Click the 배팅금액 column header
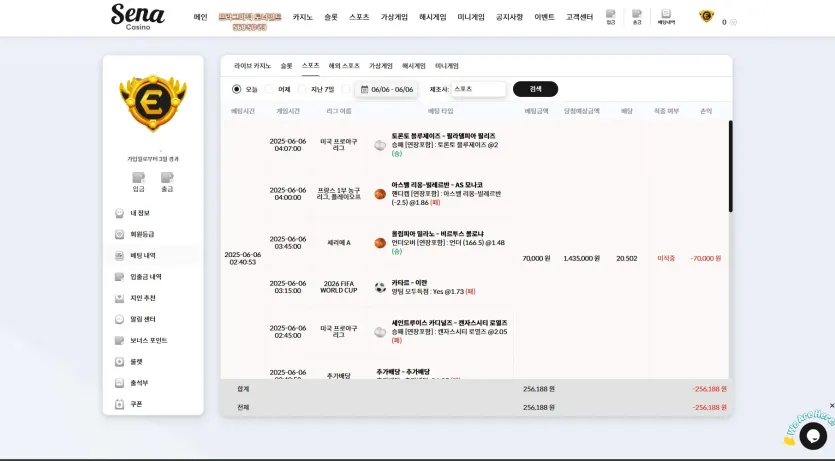 point(537,111)
